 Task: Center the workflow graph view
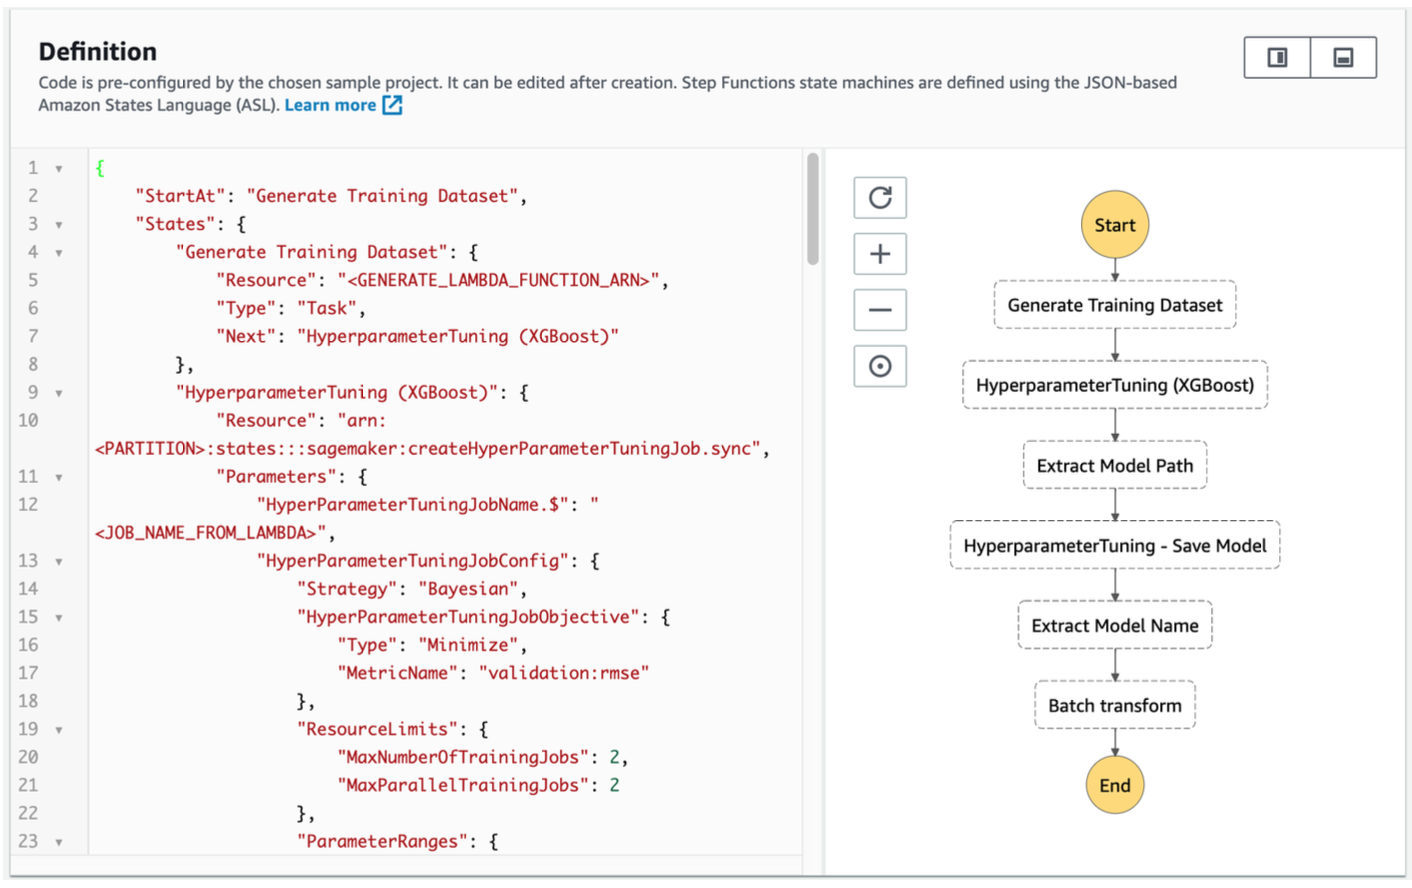879,366
